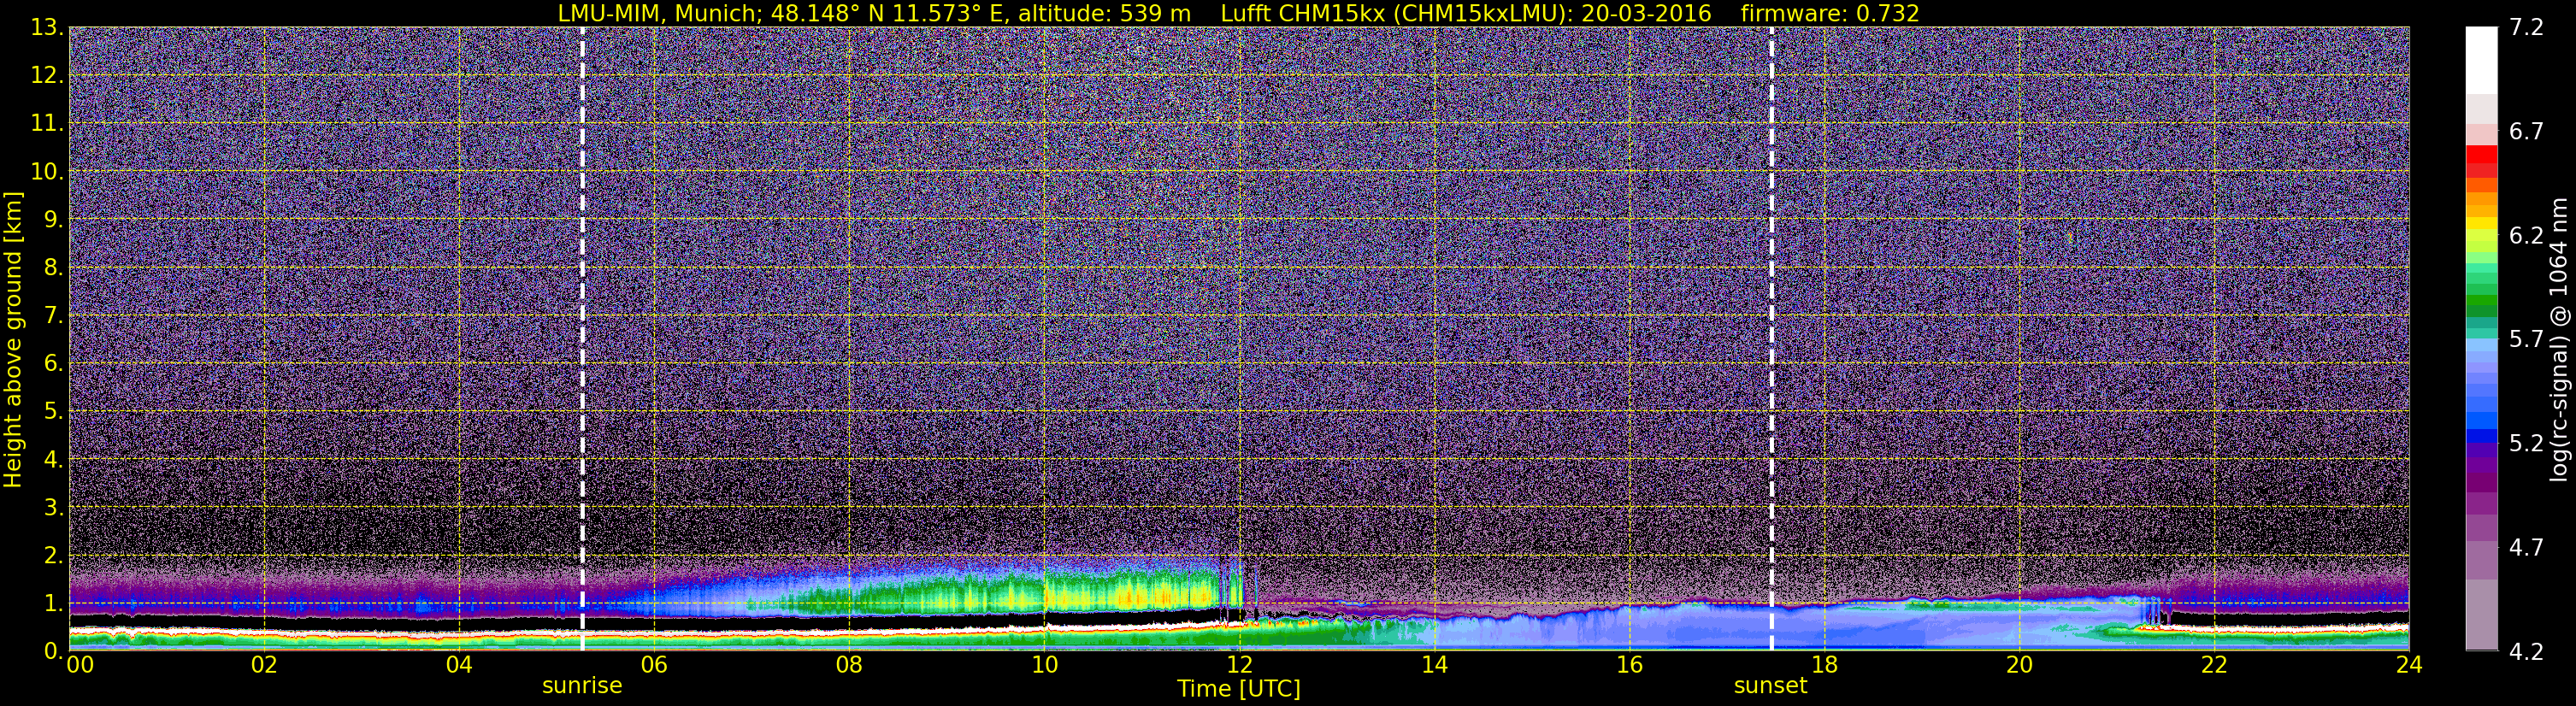Click the time tick label '16'
This screenshot has width=2576, height=706.
point(1629,665)
